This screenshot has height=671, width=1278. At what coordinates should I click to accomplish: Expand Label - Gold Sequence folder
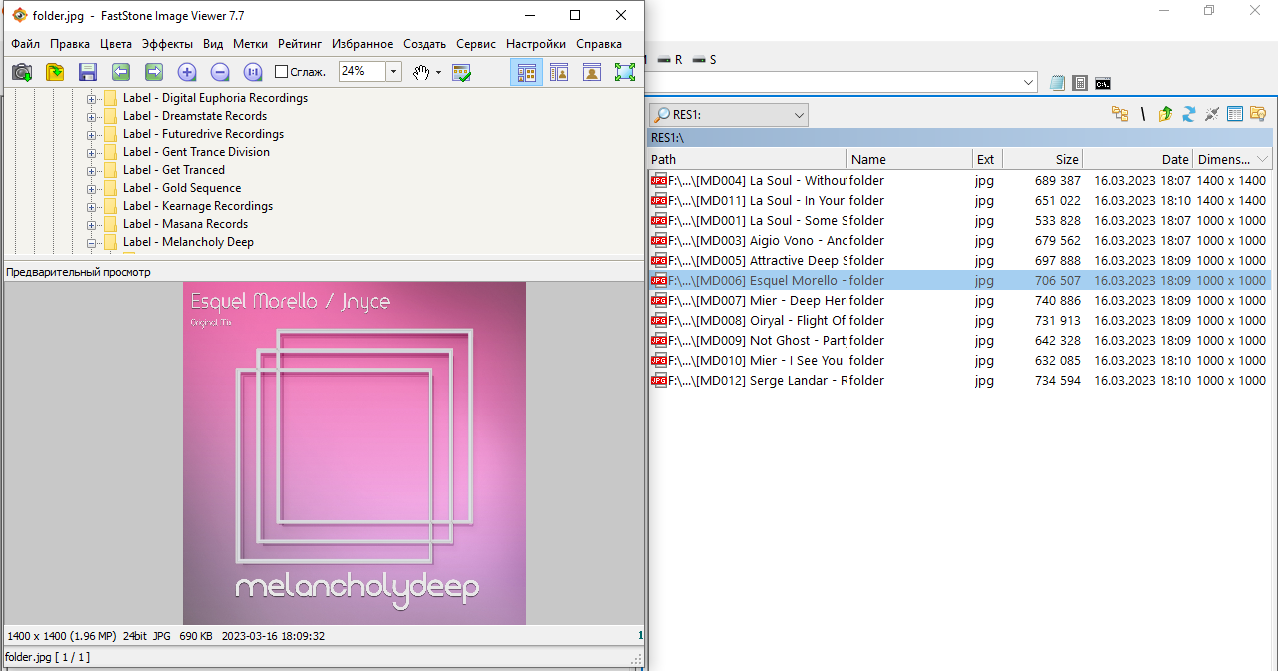(x=91, y=188)
